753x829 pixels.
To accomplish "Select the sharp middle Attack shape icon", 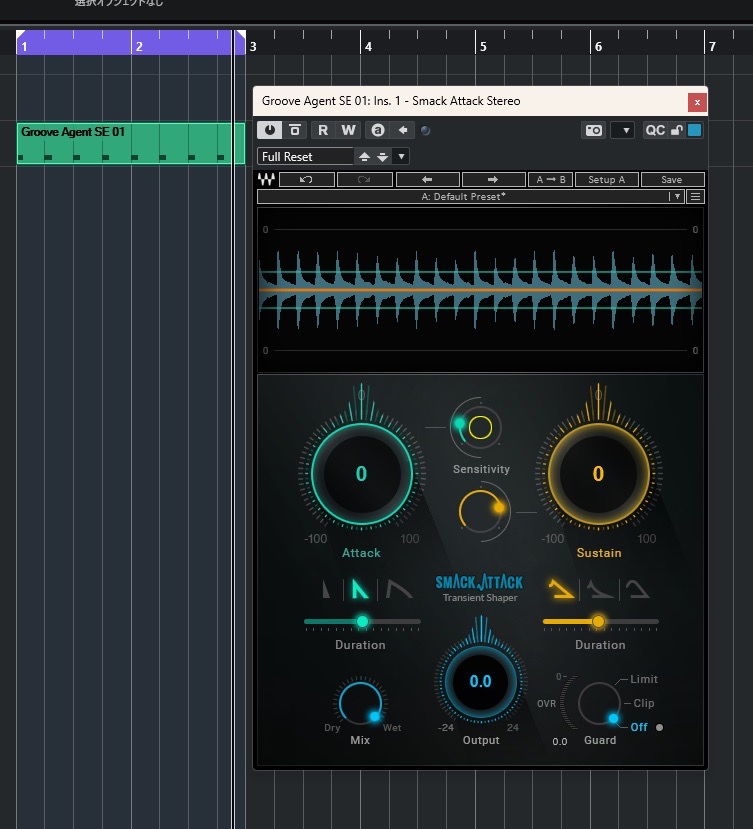I will (x=360, y=589).
